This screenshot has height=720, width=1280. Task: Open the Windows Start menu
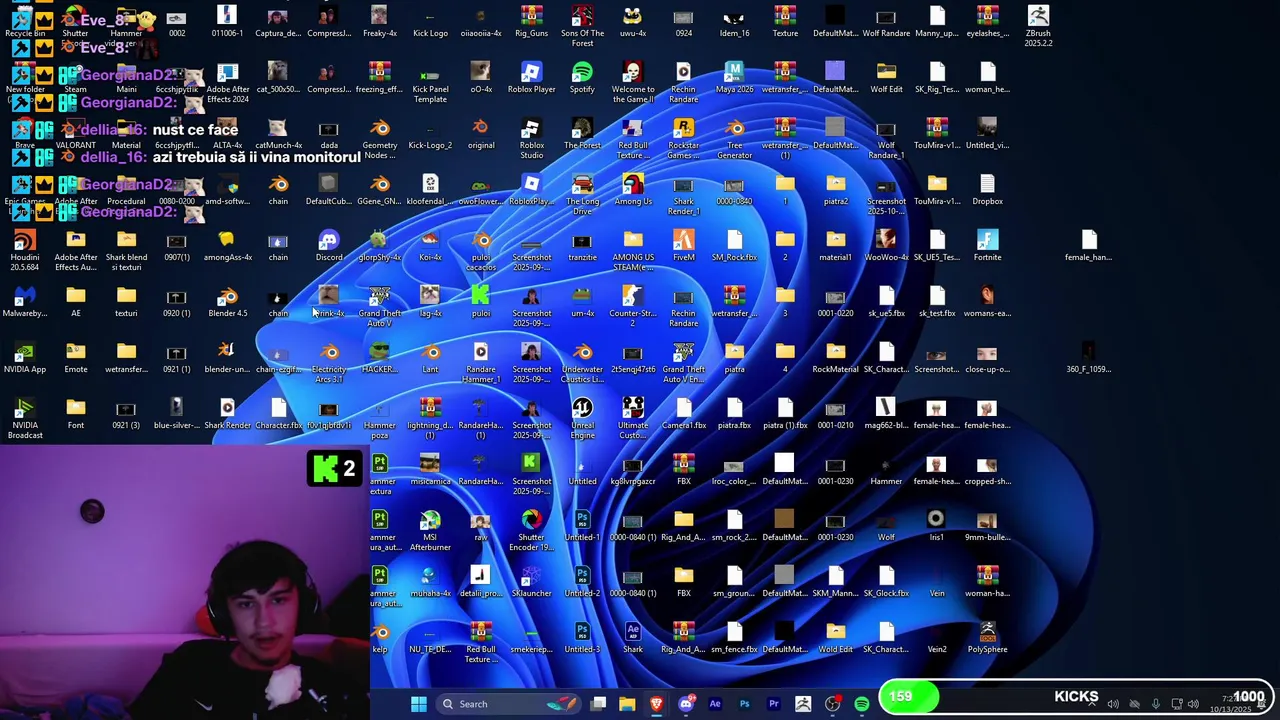pyautogui.click(x=419, y=704)
